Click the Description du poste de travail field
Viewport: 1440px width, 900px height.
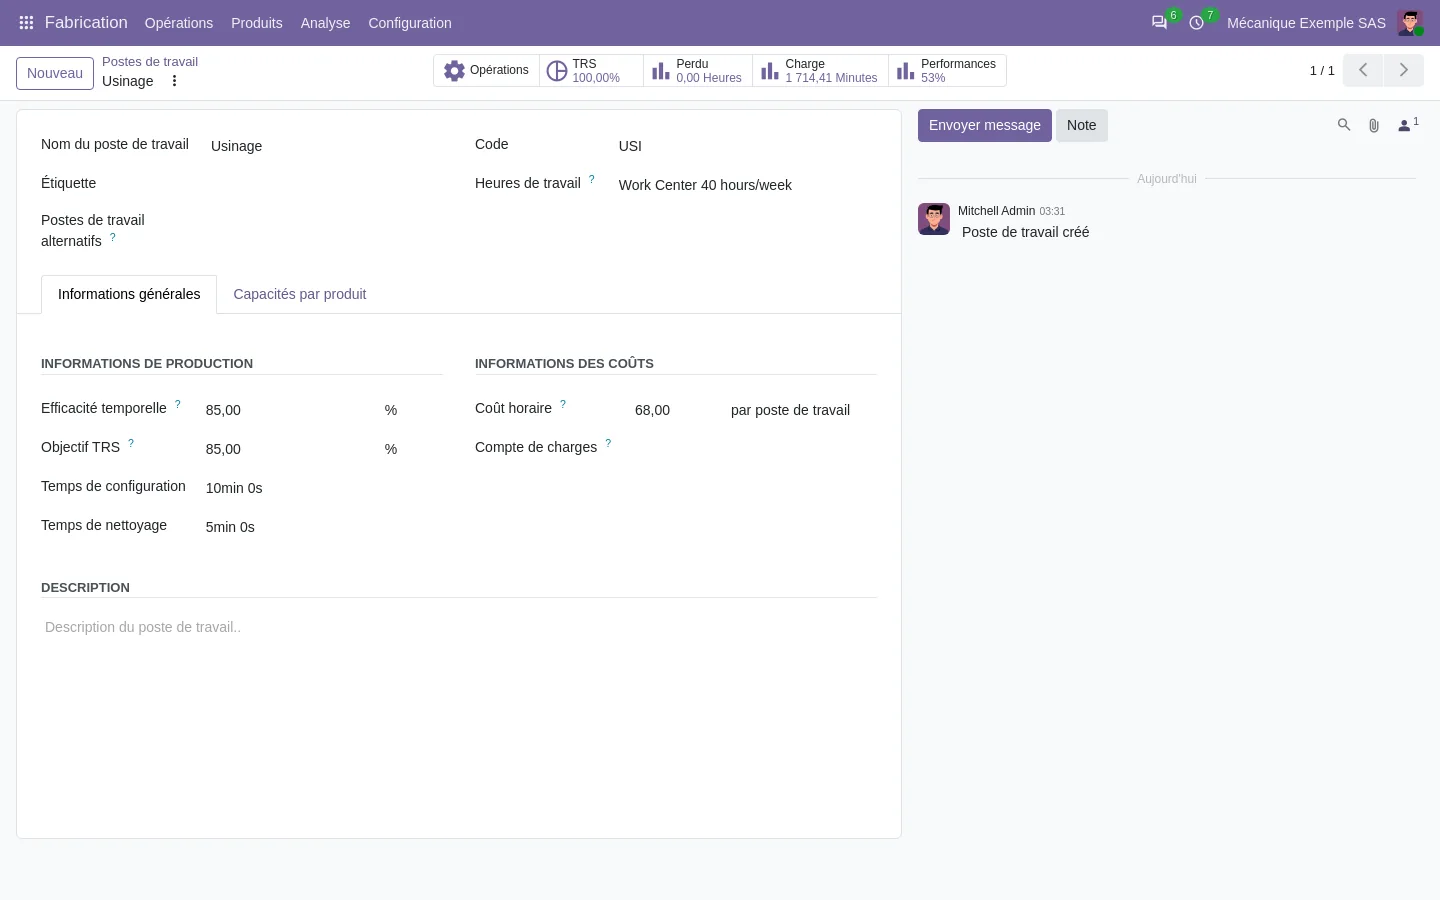[459, 627]
